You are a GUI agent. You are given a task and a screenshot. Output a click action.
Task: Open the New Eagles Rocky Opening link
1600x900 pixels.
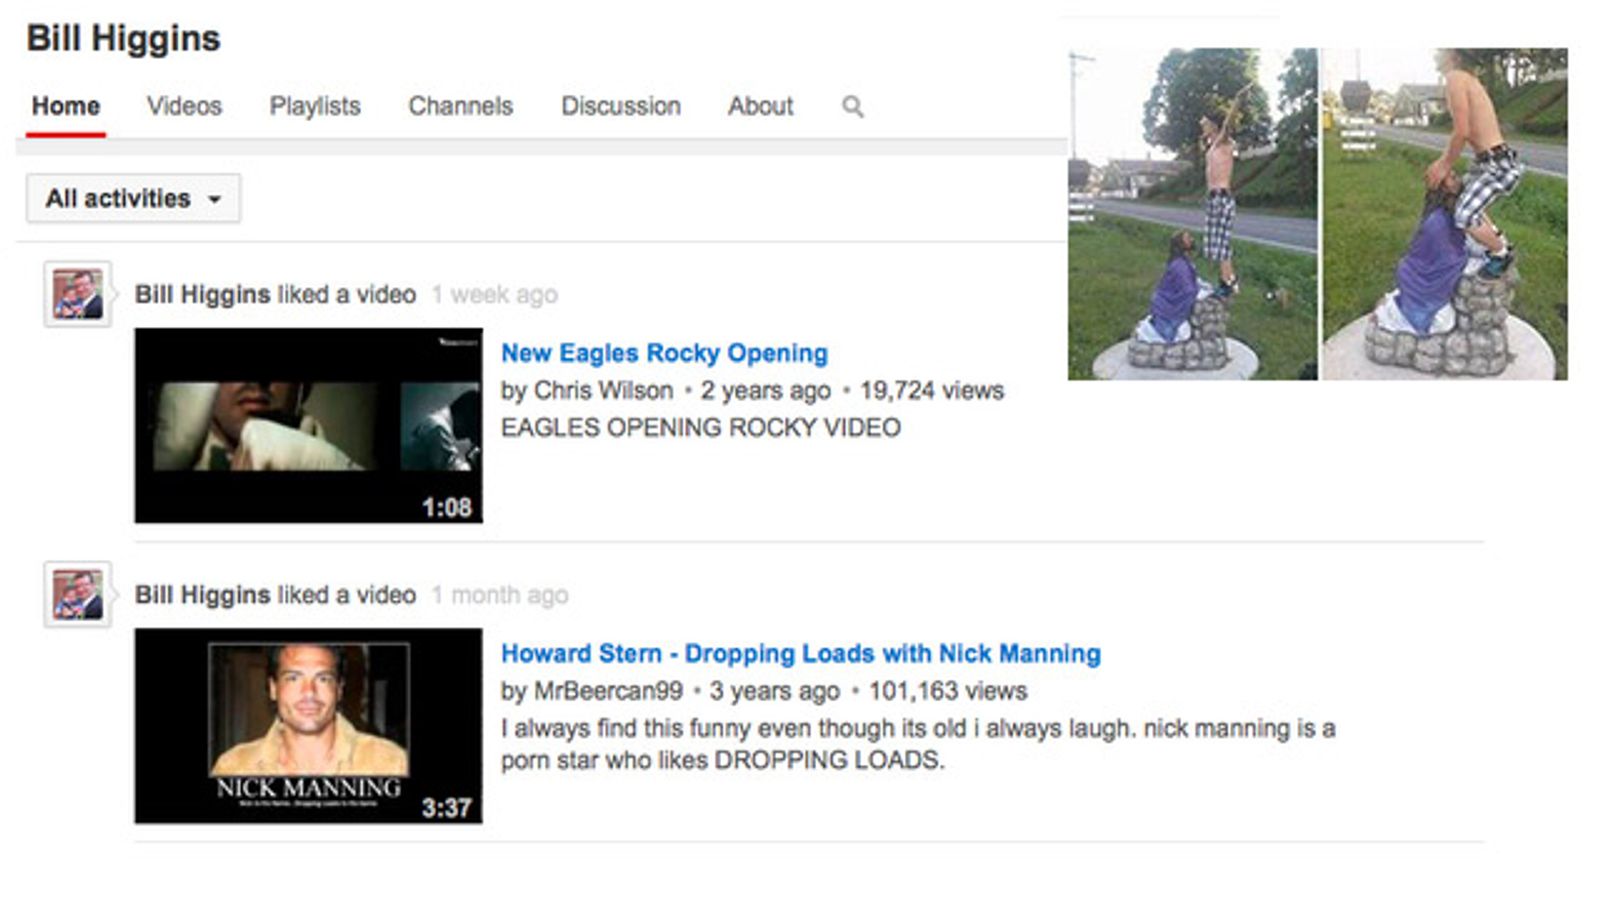(x=664, y=353)
